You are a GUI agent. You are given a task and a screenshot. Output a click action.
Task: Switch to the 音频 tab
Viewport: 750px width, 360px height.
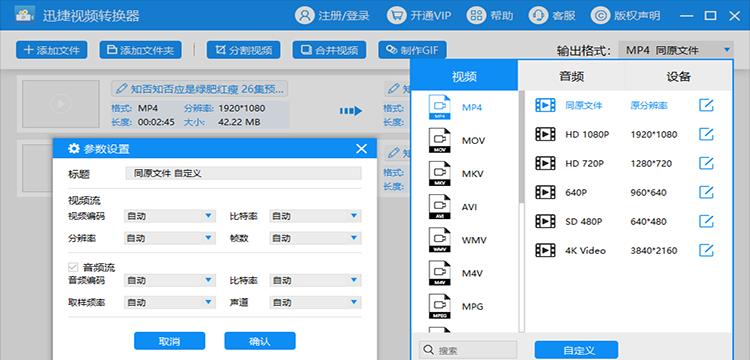tap(572, 76)
